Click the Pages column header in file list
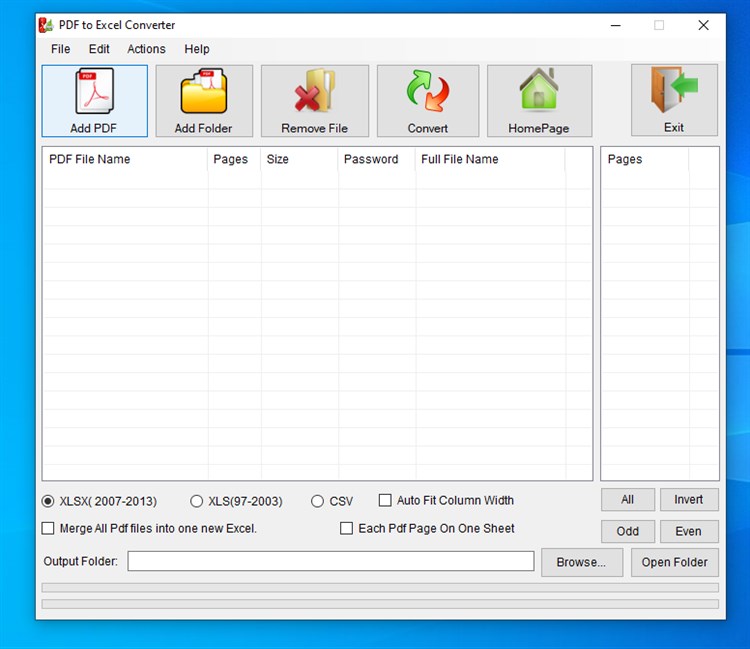 234,159
